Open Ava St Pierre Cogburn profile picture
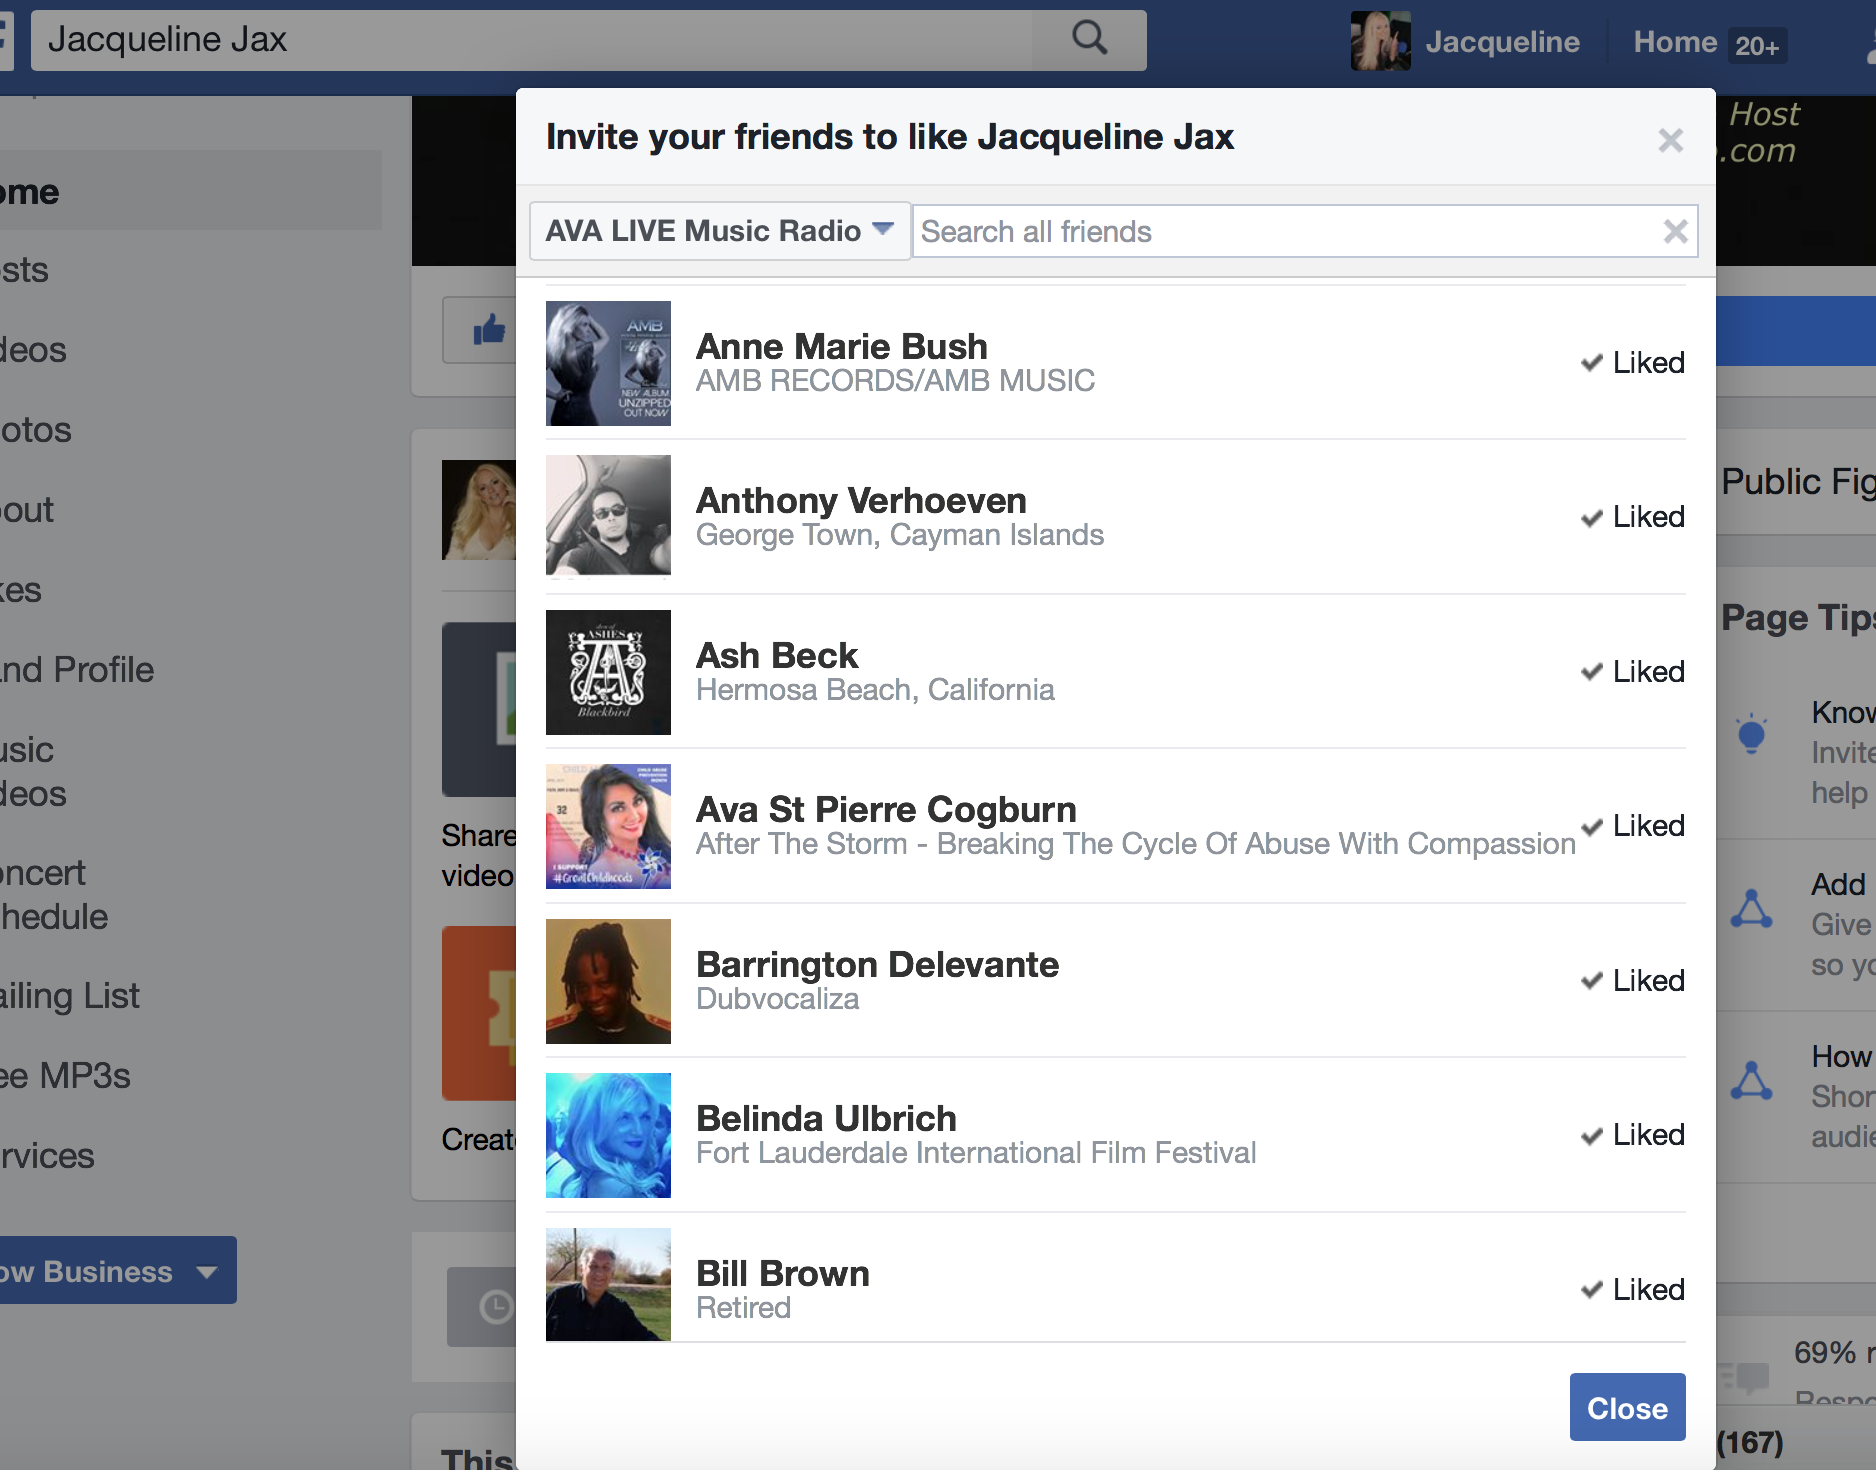 608,826
